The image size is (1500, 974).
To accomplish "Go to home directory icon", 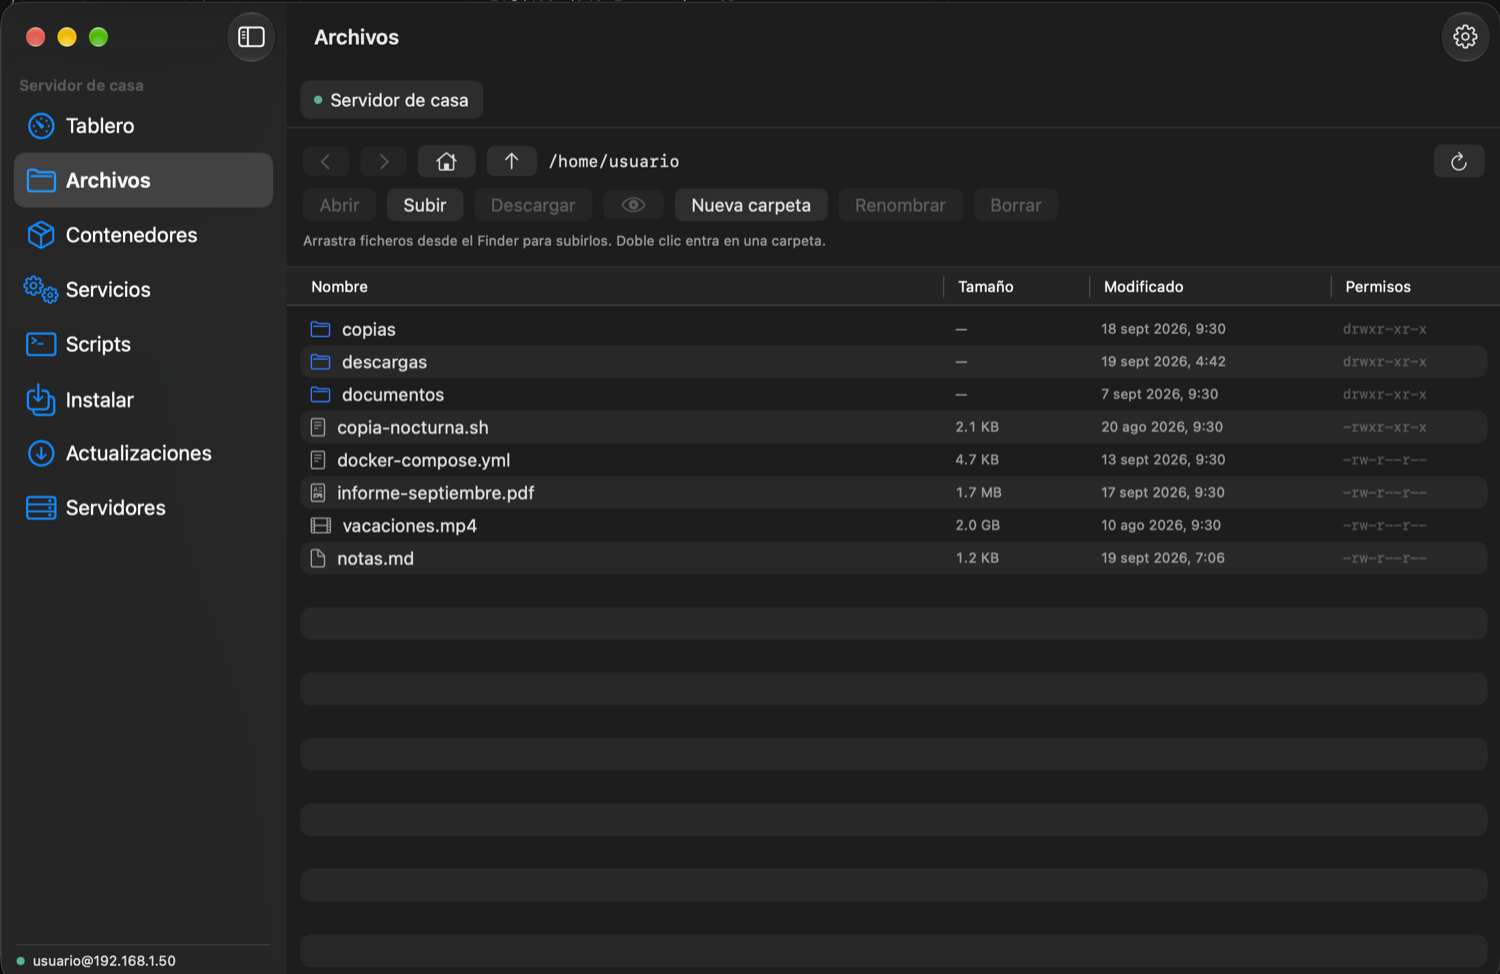I will [446, 161].
